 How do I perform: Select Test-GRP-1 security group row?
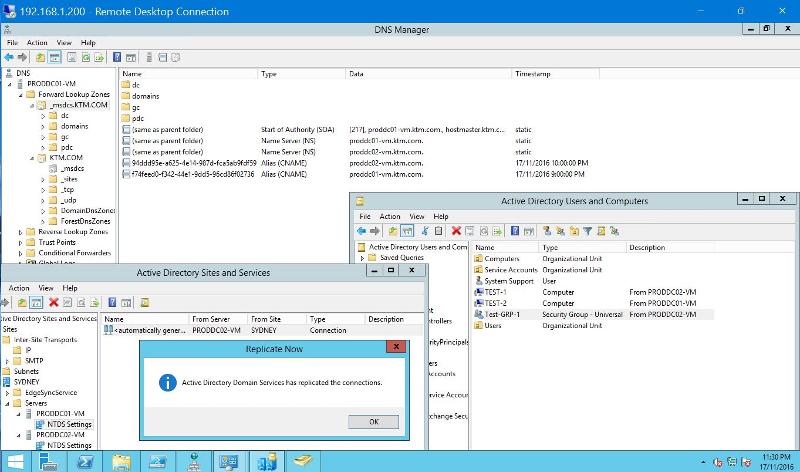tap(593, 314)
